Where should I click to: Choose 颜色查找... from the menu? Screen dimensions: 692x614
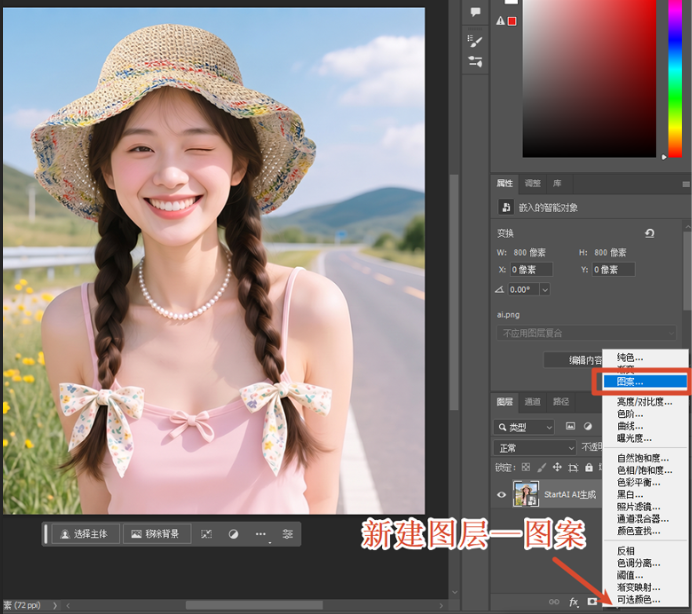pyautogui.click(x=645, y=531)
